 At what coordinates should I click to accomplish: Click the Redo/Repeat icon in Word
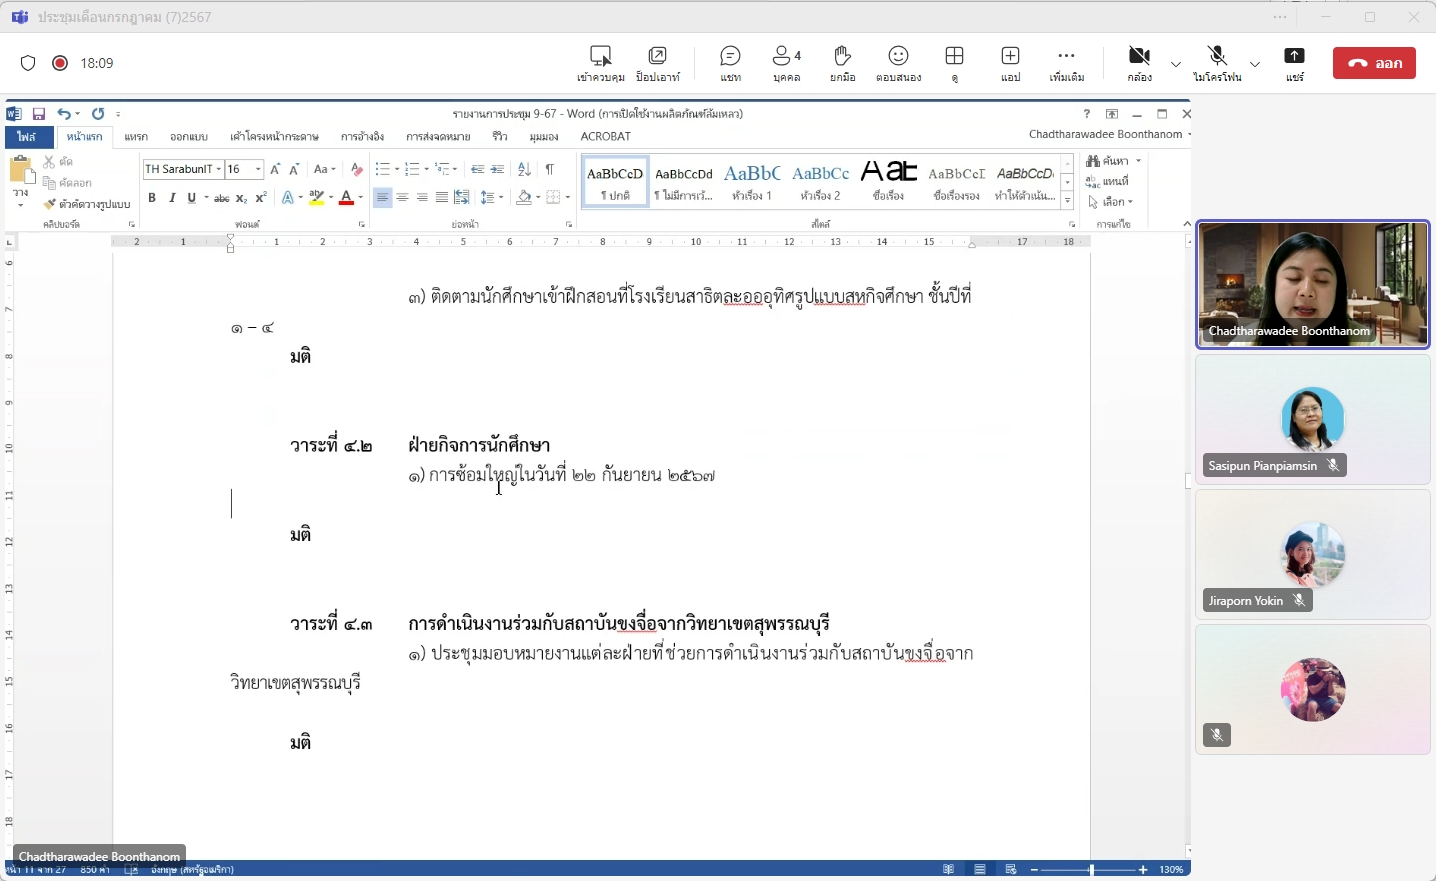(98, 114)
